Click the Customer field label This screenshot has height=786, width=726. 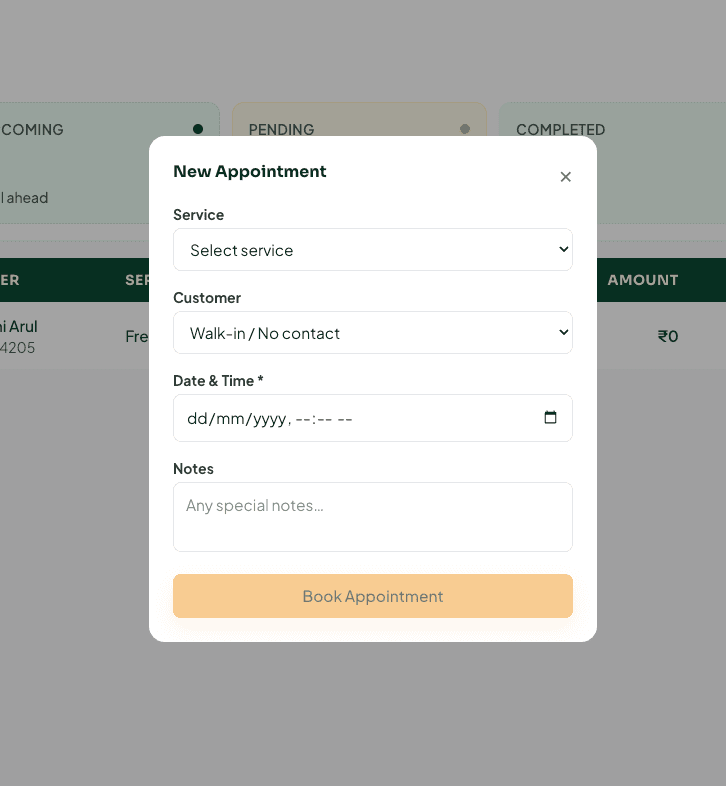click(207, 298)
